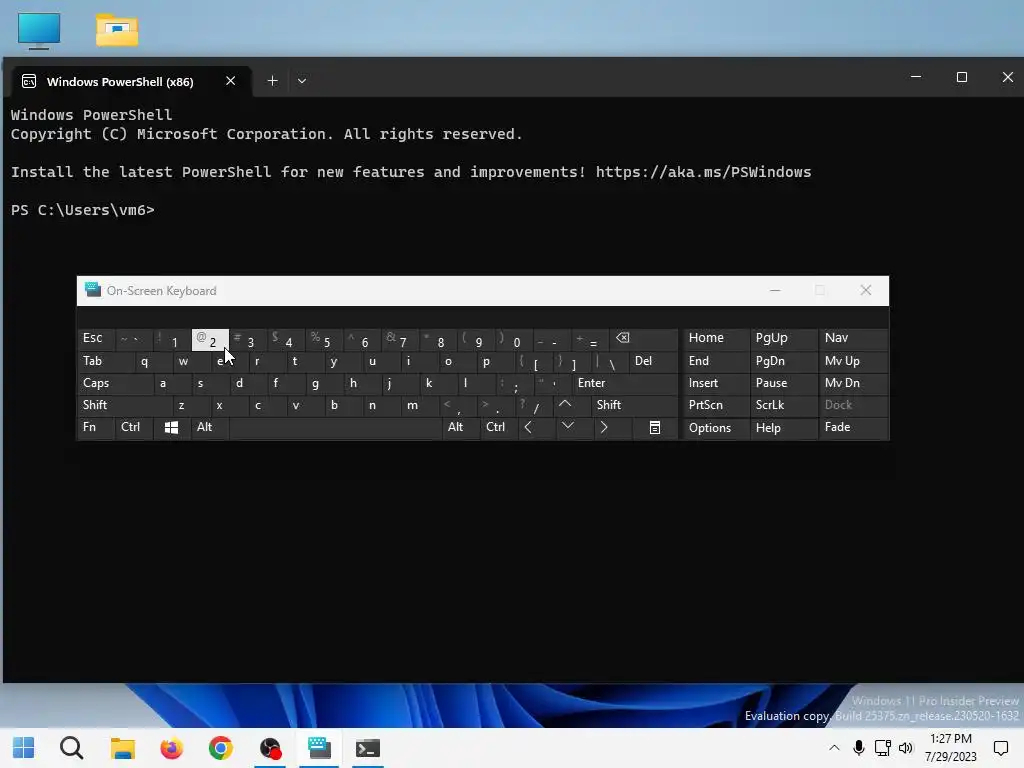Expand the Terminal new-tab dropdown arrow
The width and height of the screenshot is (1024, 768).
click(x=302, y=80)
